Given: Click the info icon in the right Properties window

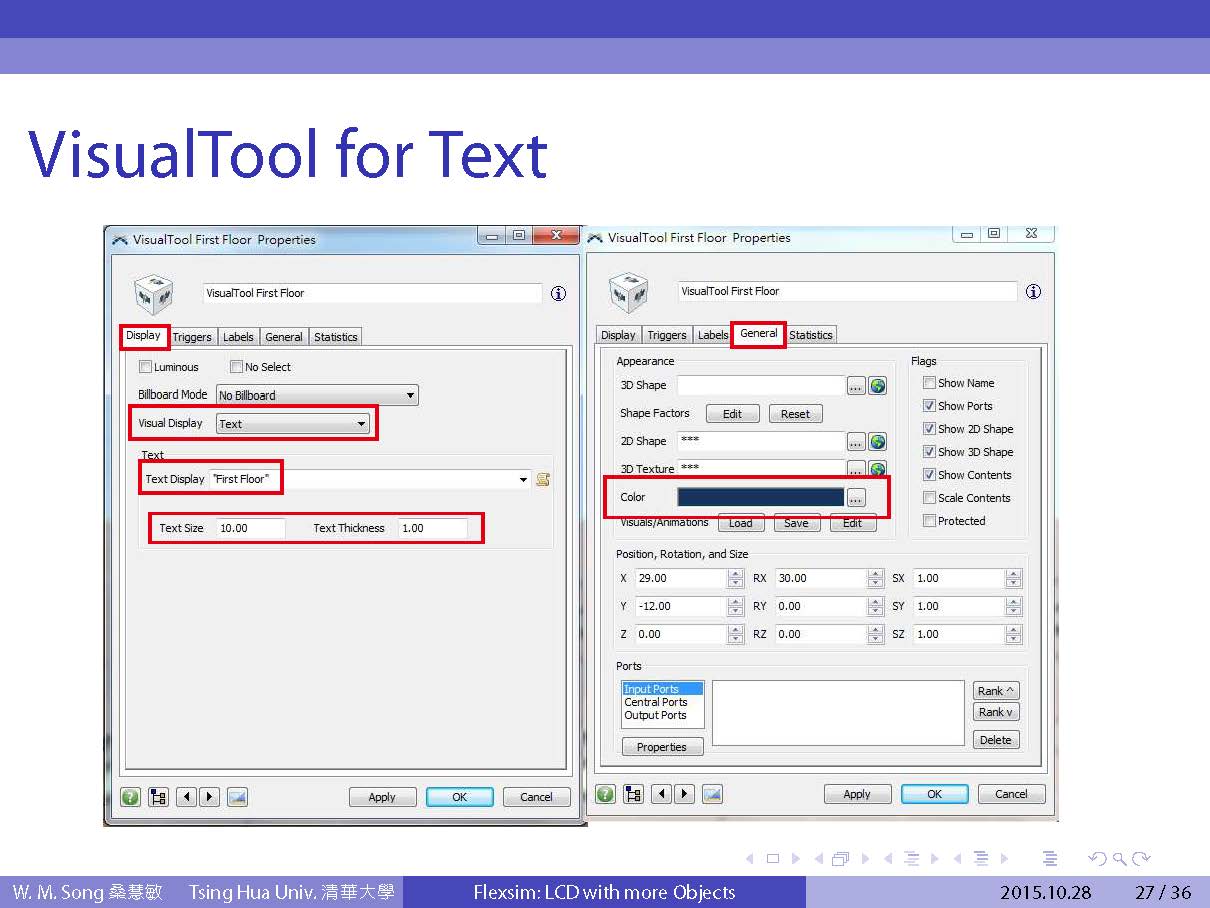Looking at the screenshot, I should pyautogui.click(x=1033, y=291).
